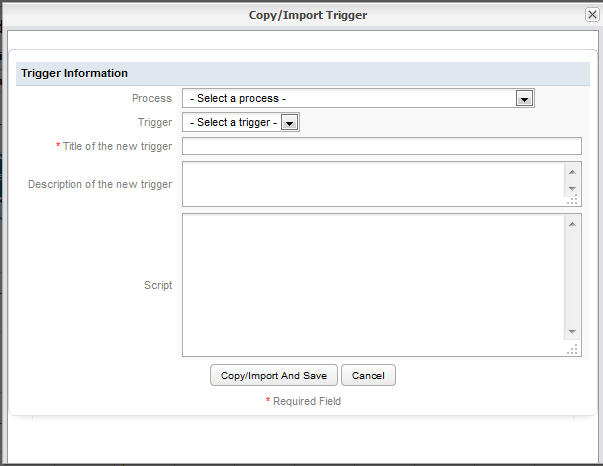603x466 pixels.
Task: Click the Script field label
Action: (x=157, y=285)
